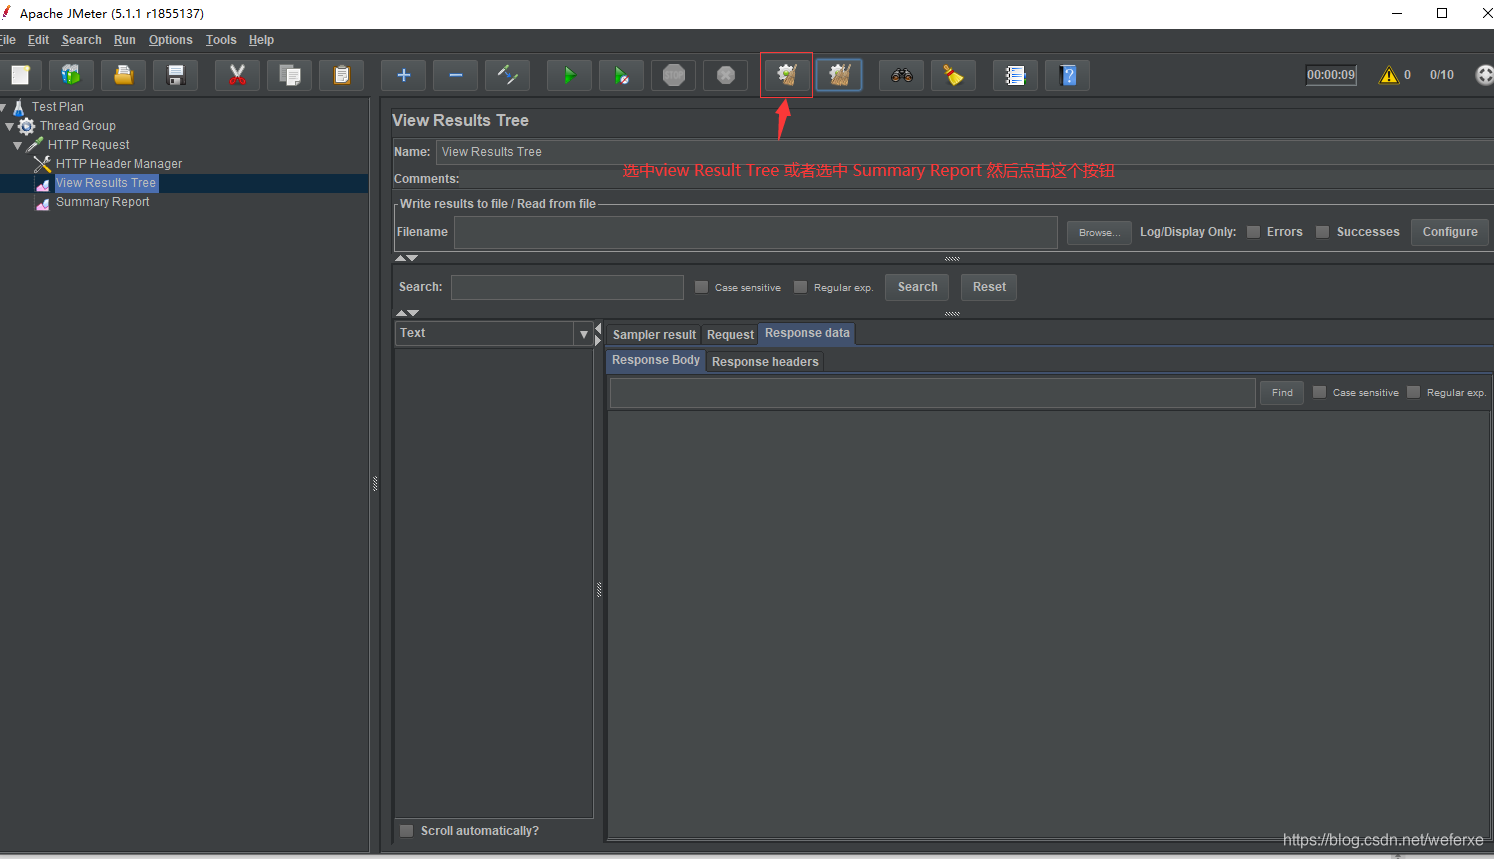Open the Edit menu
The width and height of the screenshot is (1494, 859).
point(38,40)
